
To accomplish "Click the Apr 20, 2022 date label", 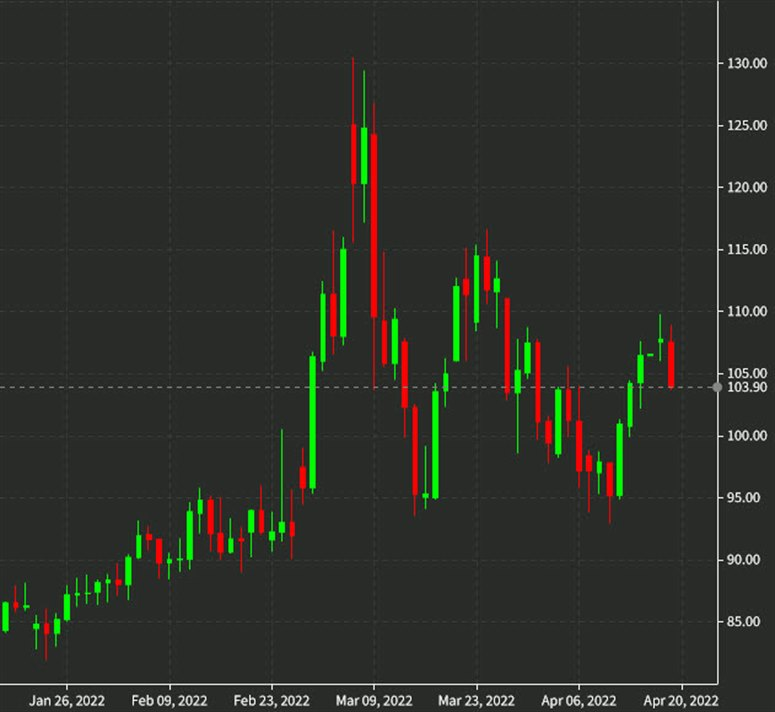I will (x=681, y=701).
